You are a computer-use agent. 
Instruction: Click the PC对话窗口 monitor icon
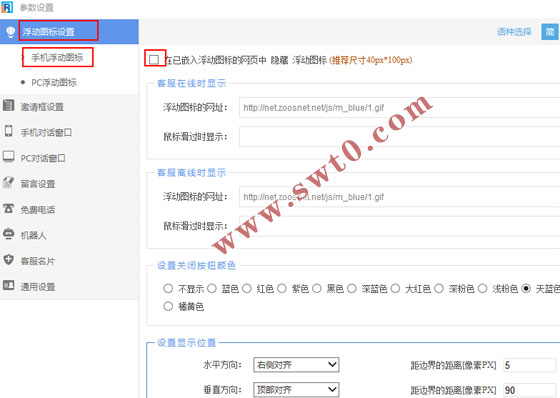[8, 156]
